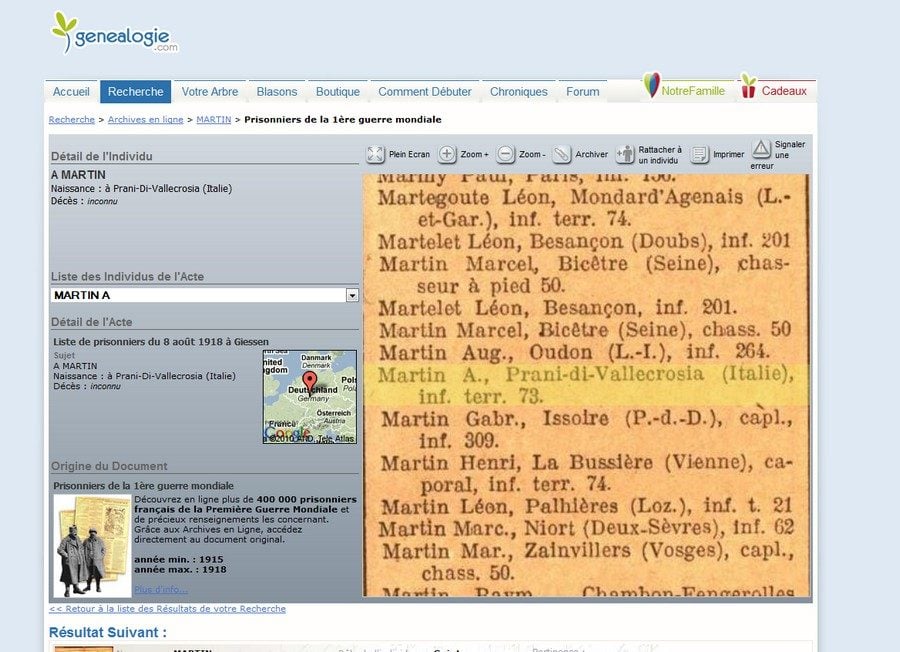
Task: Click the Zoom - magnifier icon
Action: (x=506, y=154)
